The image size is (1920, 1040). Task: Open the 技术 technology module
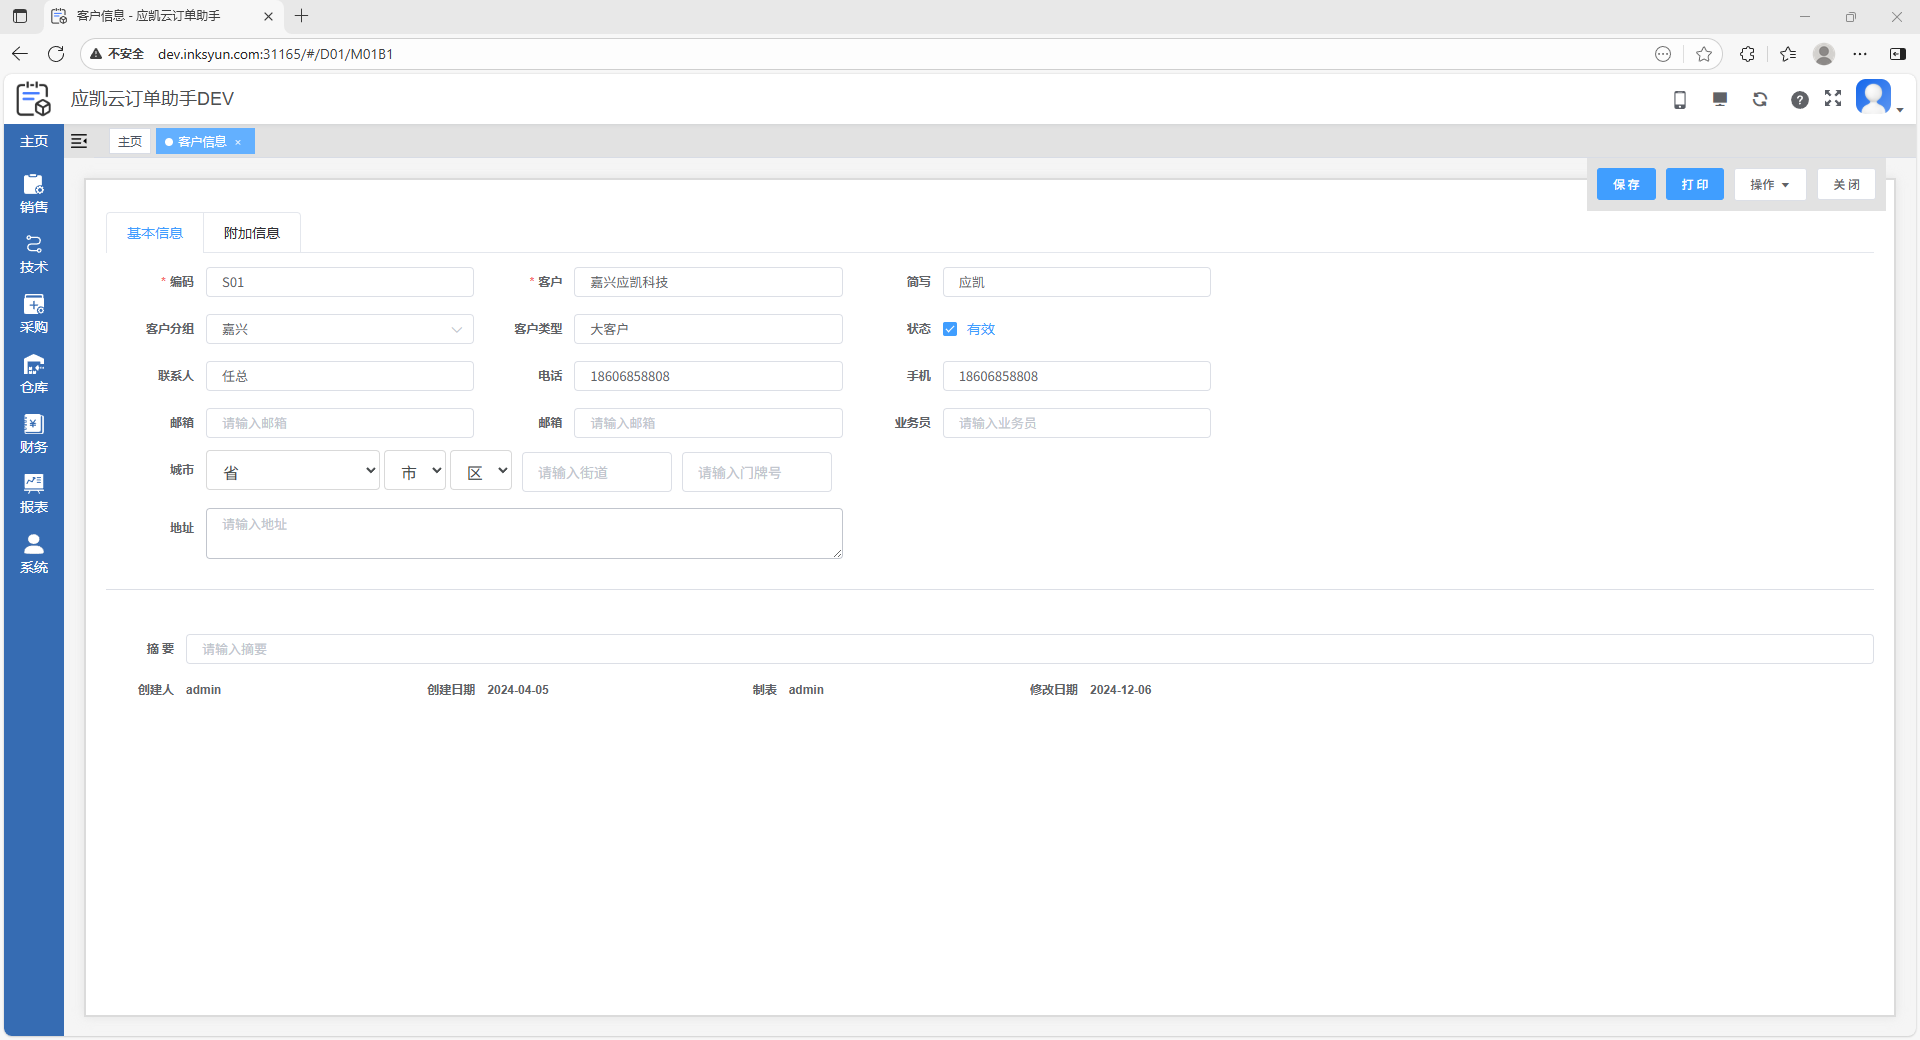click(x=34, y=254)
